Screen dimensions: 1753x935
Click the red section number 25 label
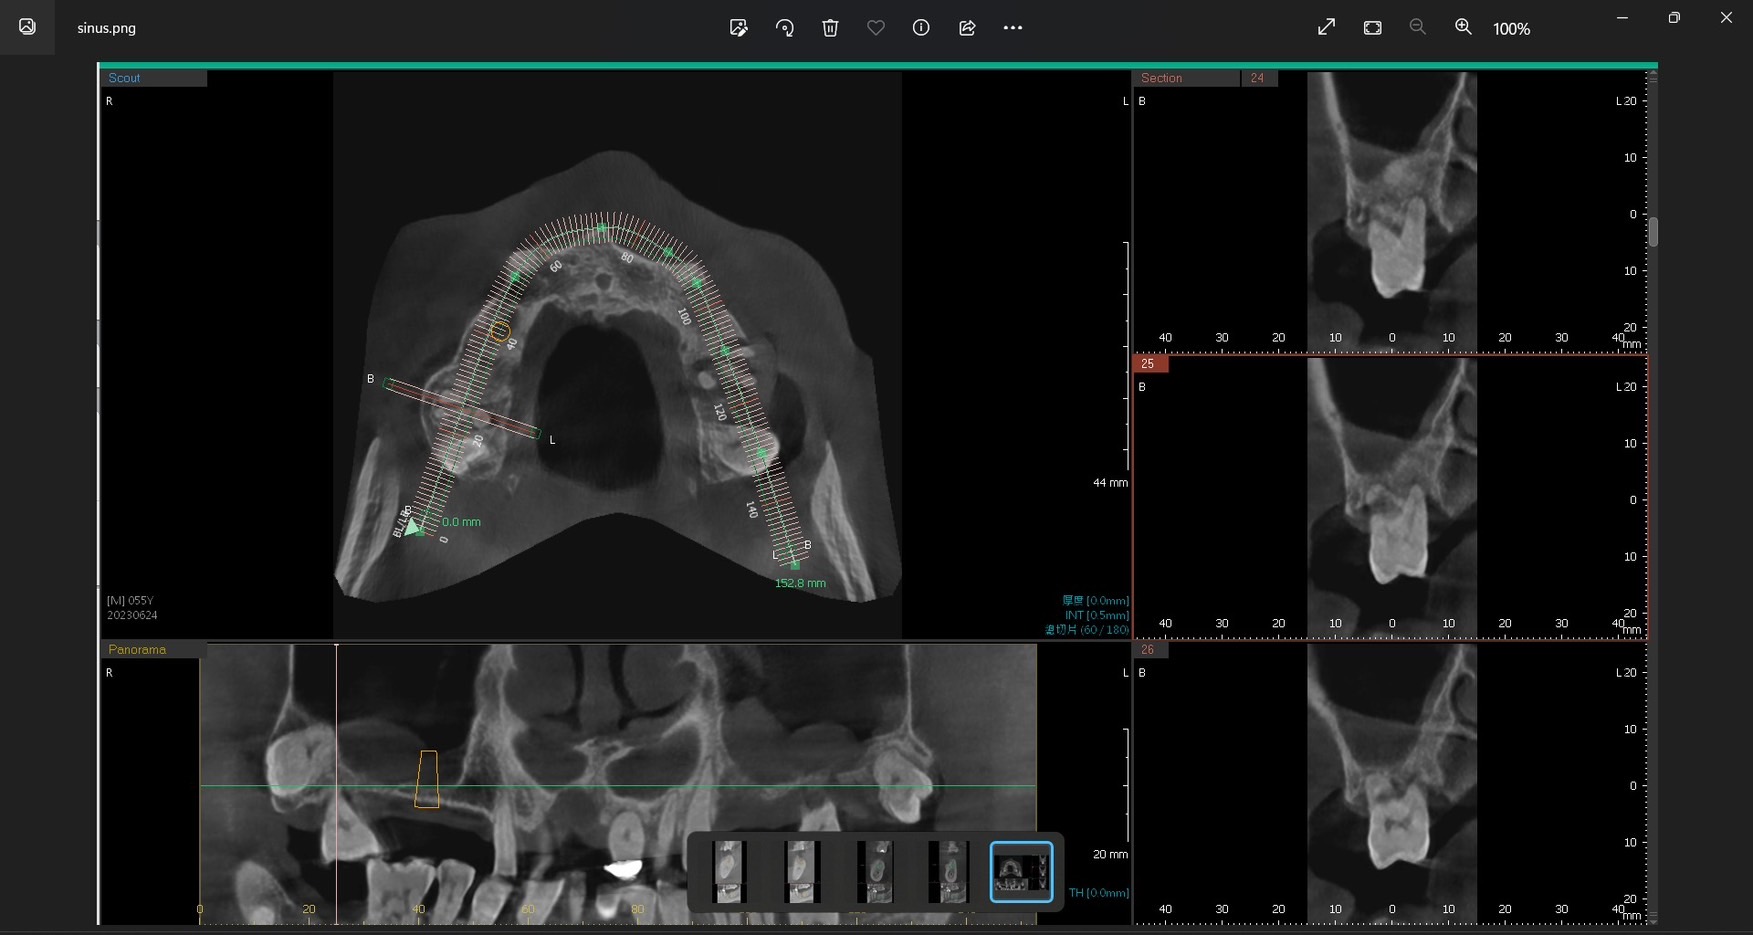pyautogui.click(x=1148, y=364)
